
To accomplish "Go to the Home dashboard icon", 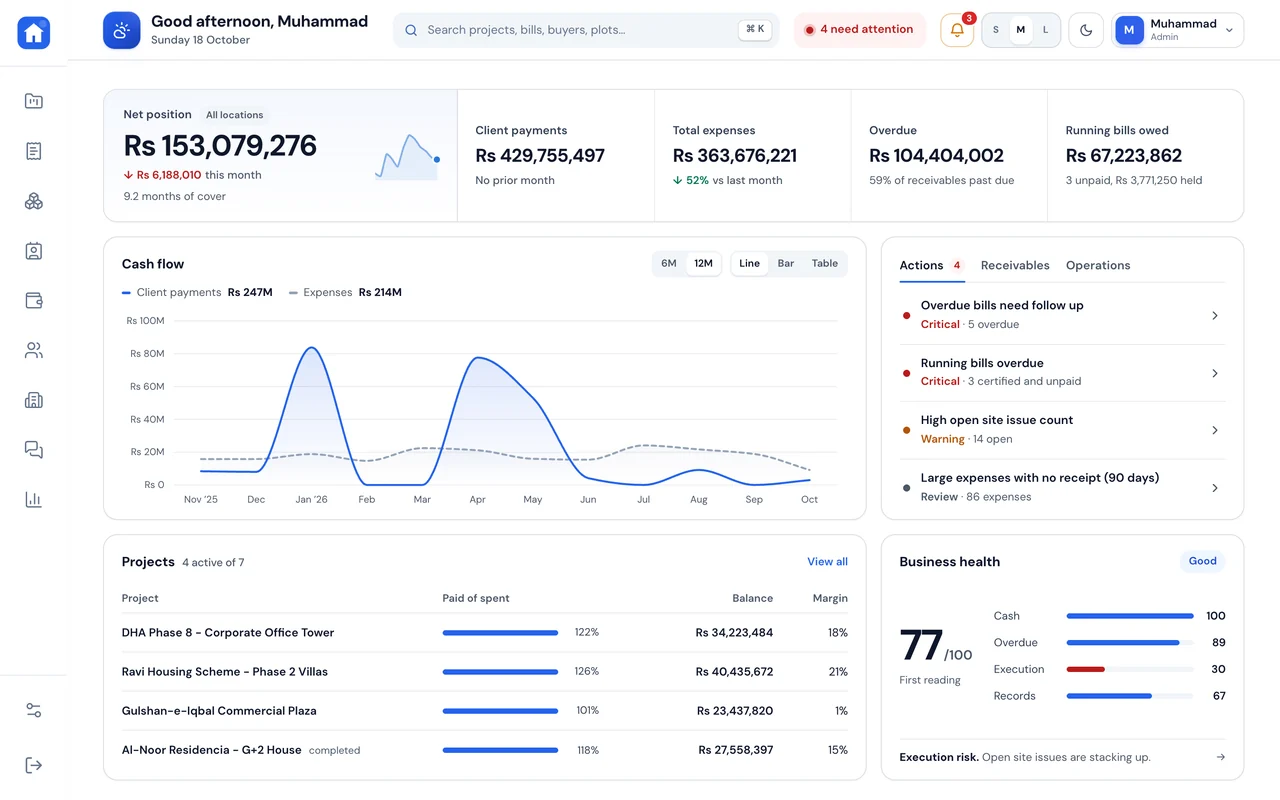I will 34,33.
